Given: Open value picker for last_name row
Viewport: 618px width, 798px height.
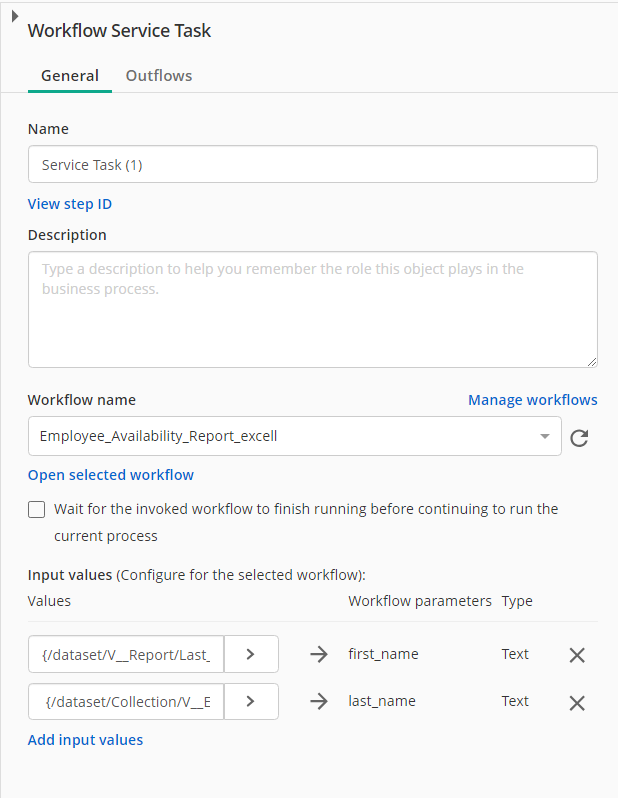Looking at the screenshot, I should click(x=250, y=701).
